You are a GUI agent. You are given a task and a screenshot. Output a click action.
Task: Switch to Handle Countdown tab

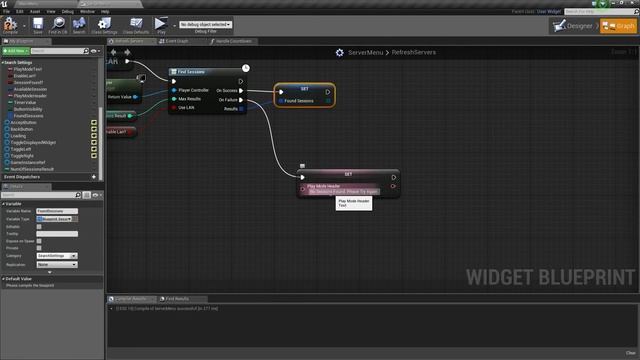pos(233,41)
